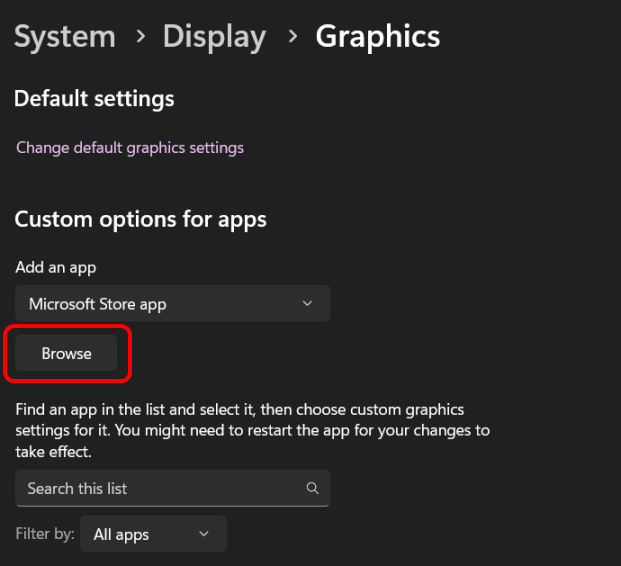
Task: Click the Microsoft Store app text
Action: [97, 303]
